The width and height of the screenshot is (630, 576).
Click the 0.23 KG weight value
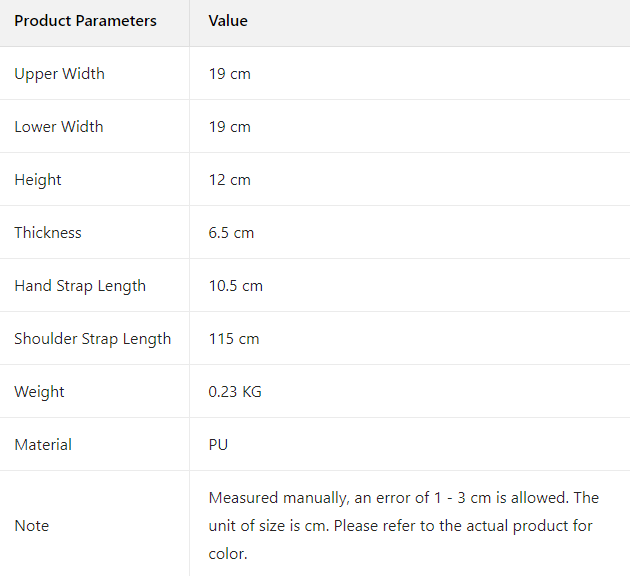(x=235, y=392)
